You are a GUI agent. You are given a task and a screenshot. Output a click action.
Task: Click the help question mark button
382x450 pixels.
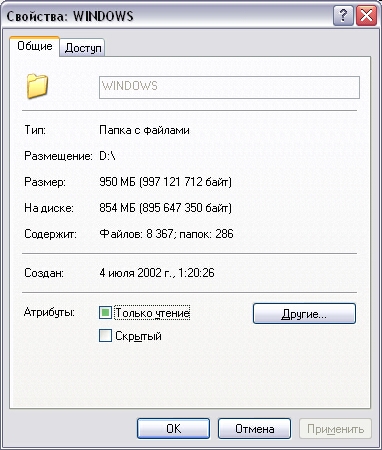coord(343,16)
